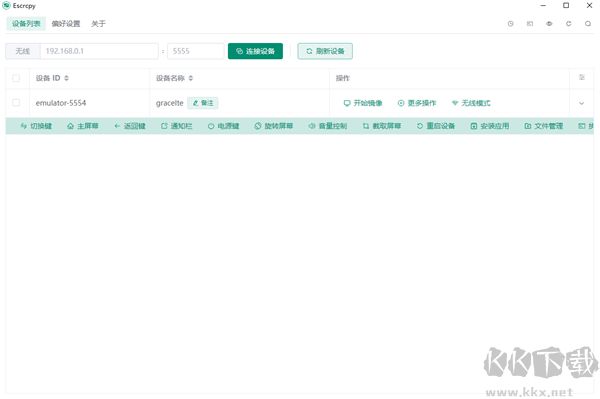Screen dimensions: 600x399
Task: Open the 设备列表 tab
Action: coord(26,24)
